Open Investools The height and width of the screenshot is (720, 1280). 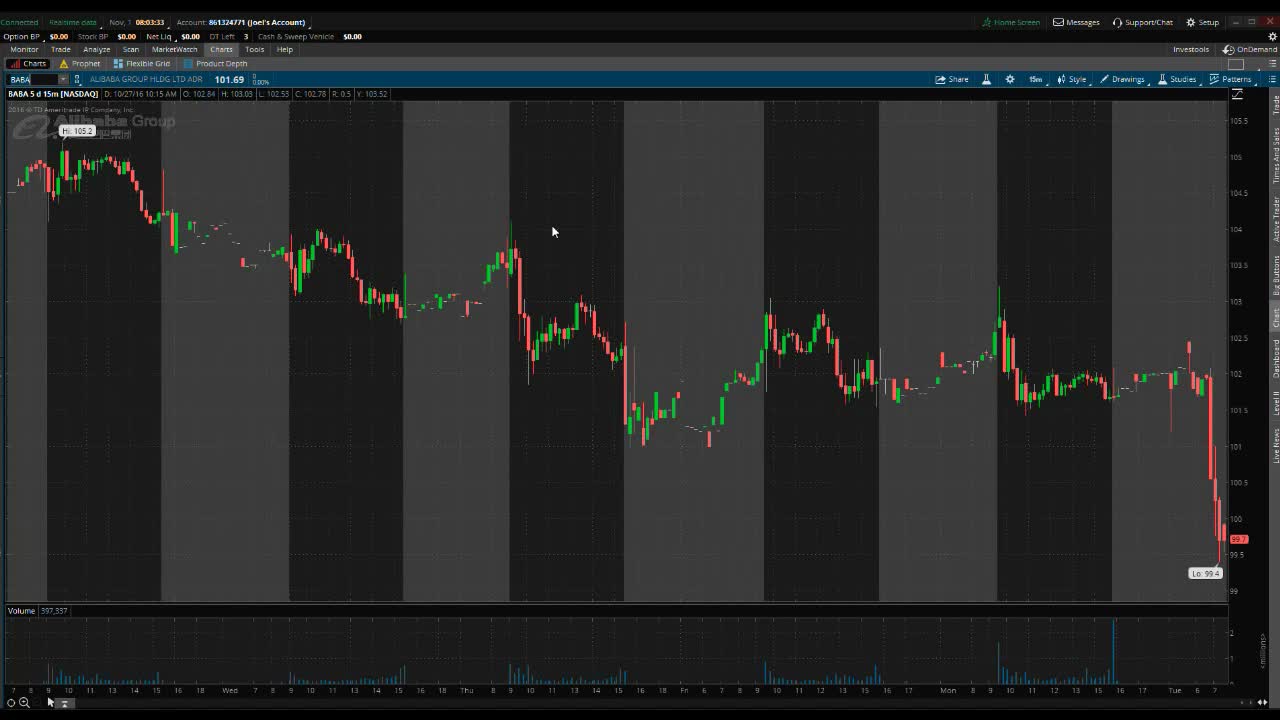coord(1191,49)
